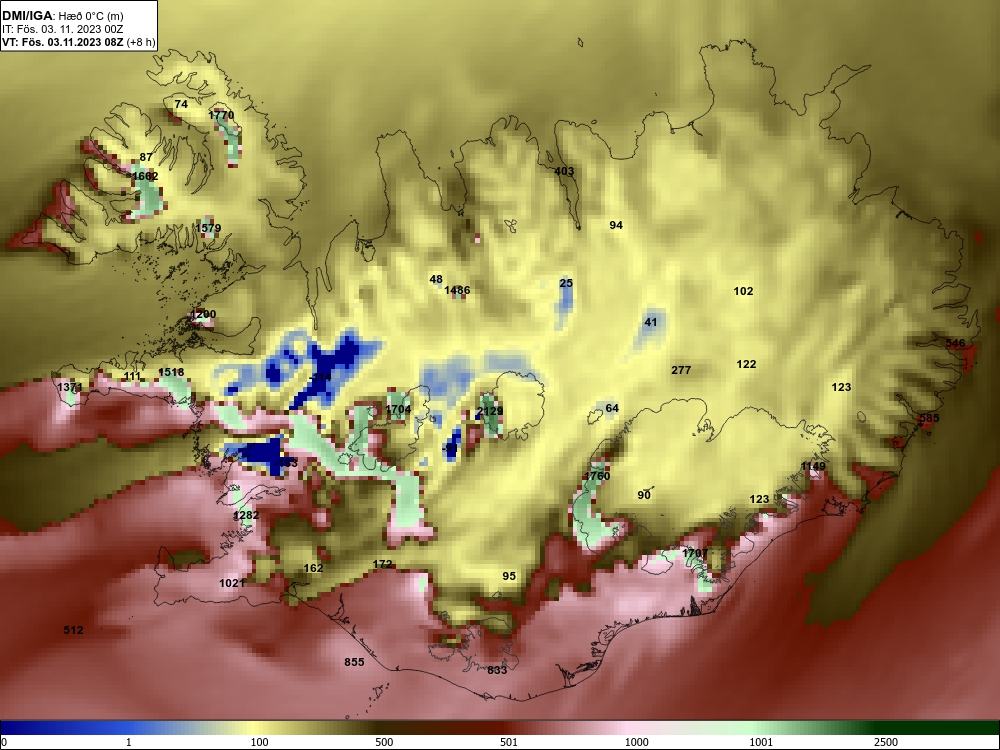Image resolution: width=1000 pixels, height=750 pixels.
Task: Click the 1704 height label
Action: (x=399, y=409)
